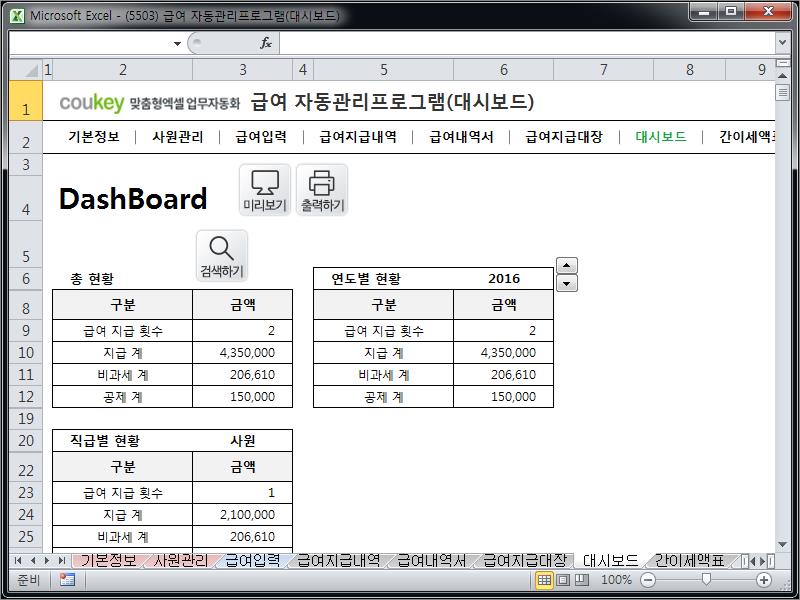
Task: Open the Name Box dropdown arrow
Action: (x=177, y=43)
